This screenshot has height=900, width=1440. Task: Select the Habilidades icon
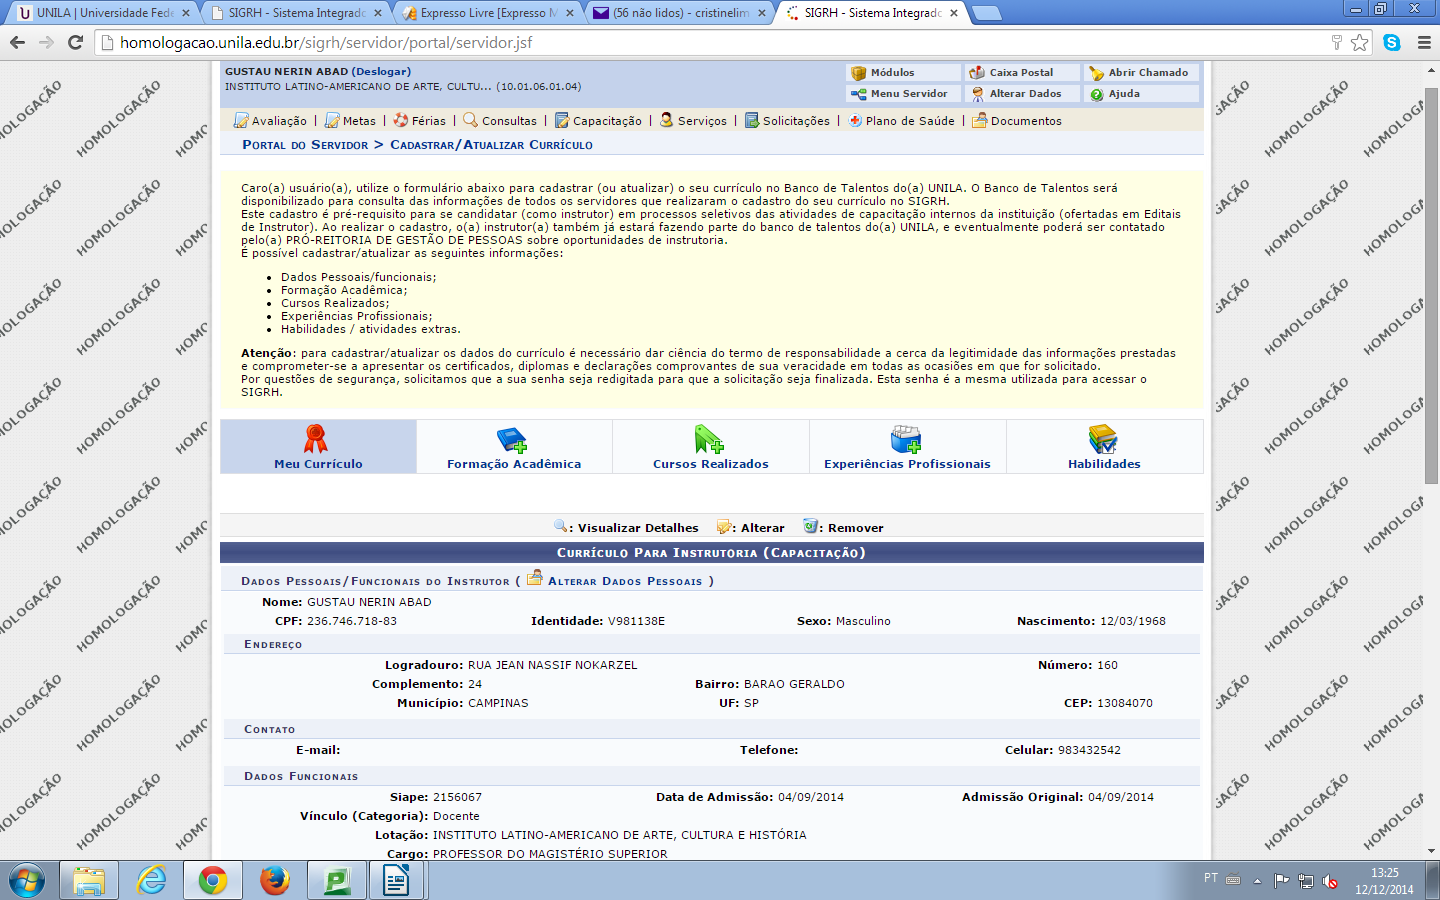click(x=1103, y=439)
